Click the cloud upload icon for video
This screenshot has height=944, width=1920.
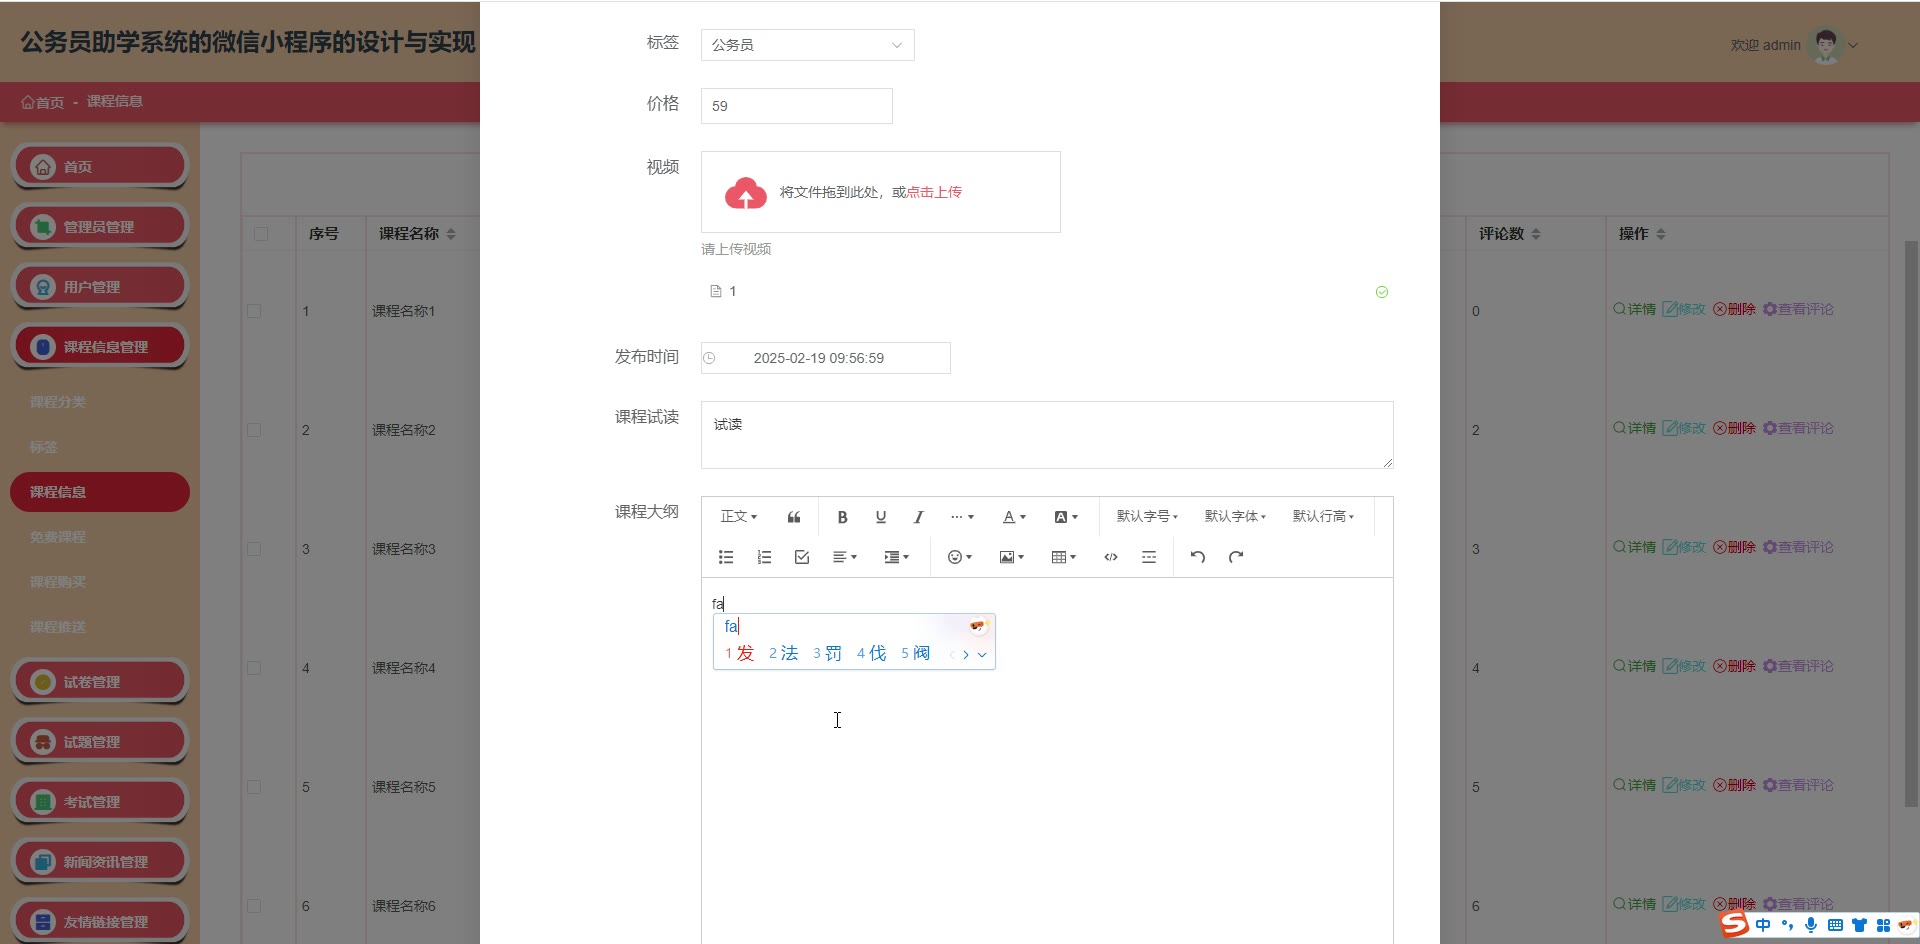click(746, 193)
